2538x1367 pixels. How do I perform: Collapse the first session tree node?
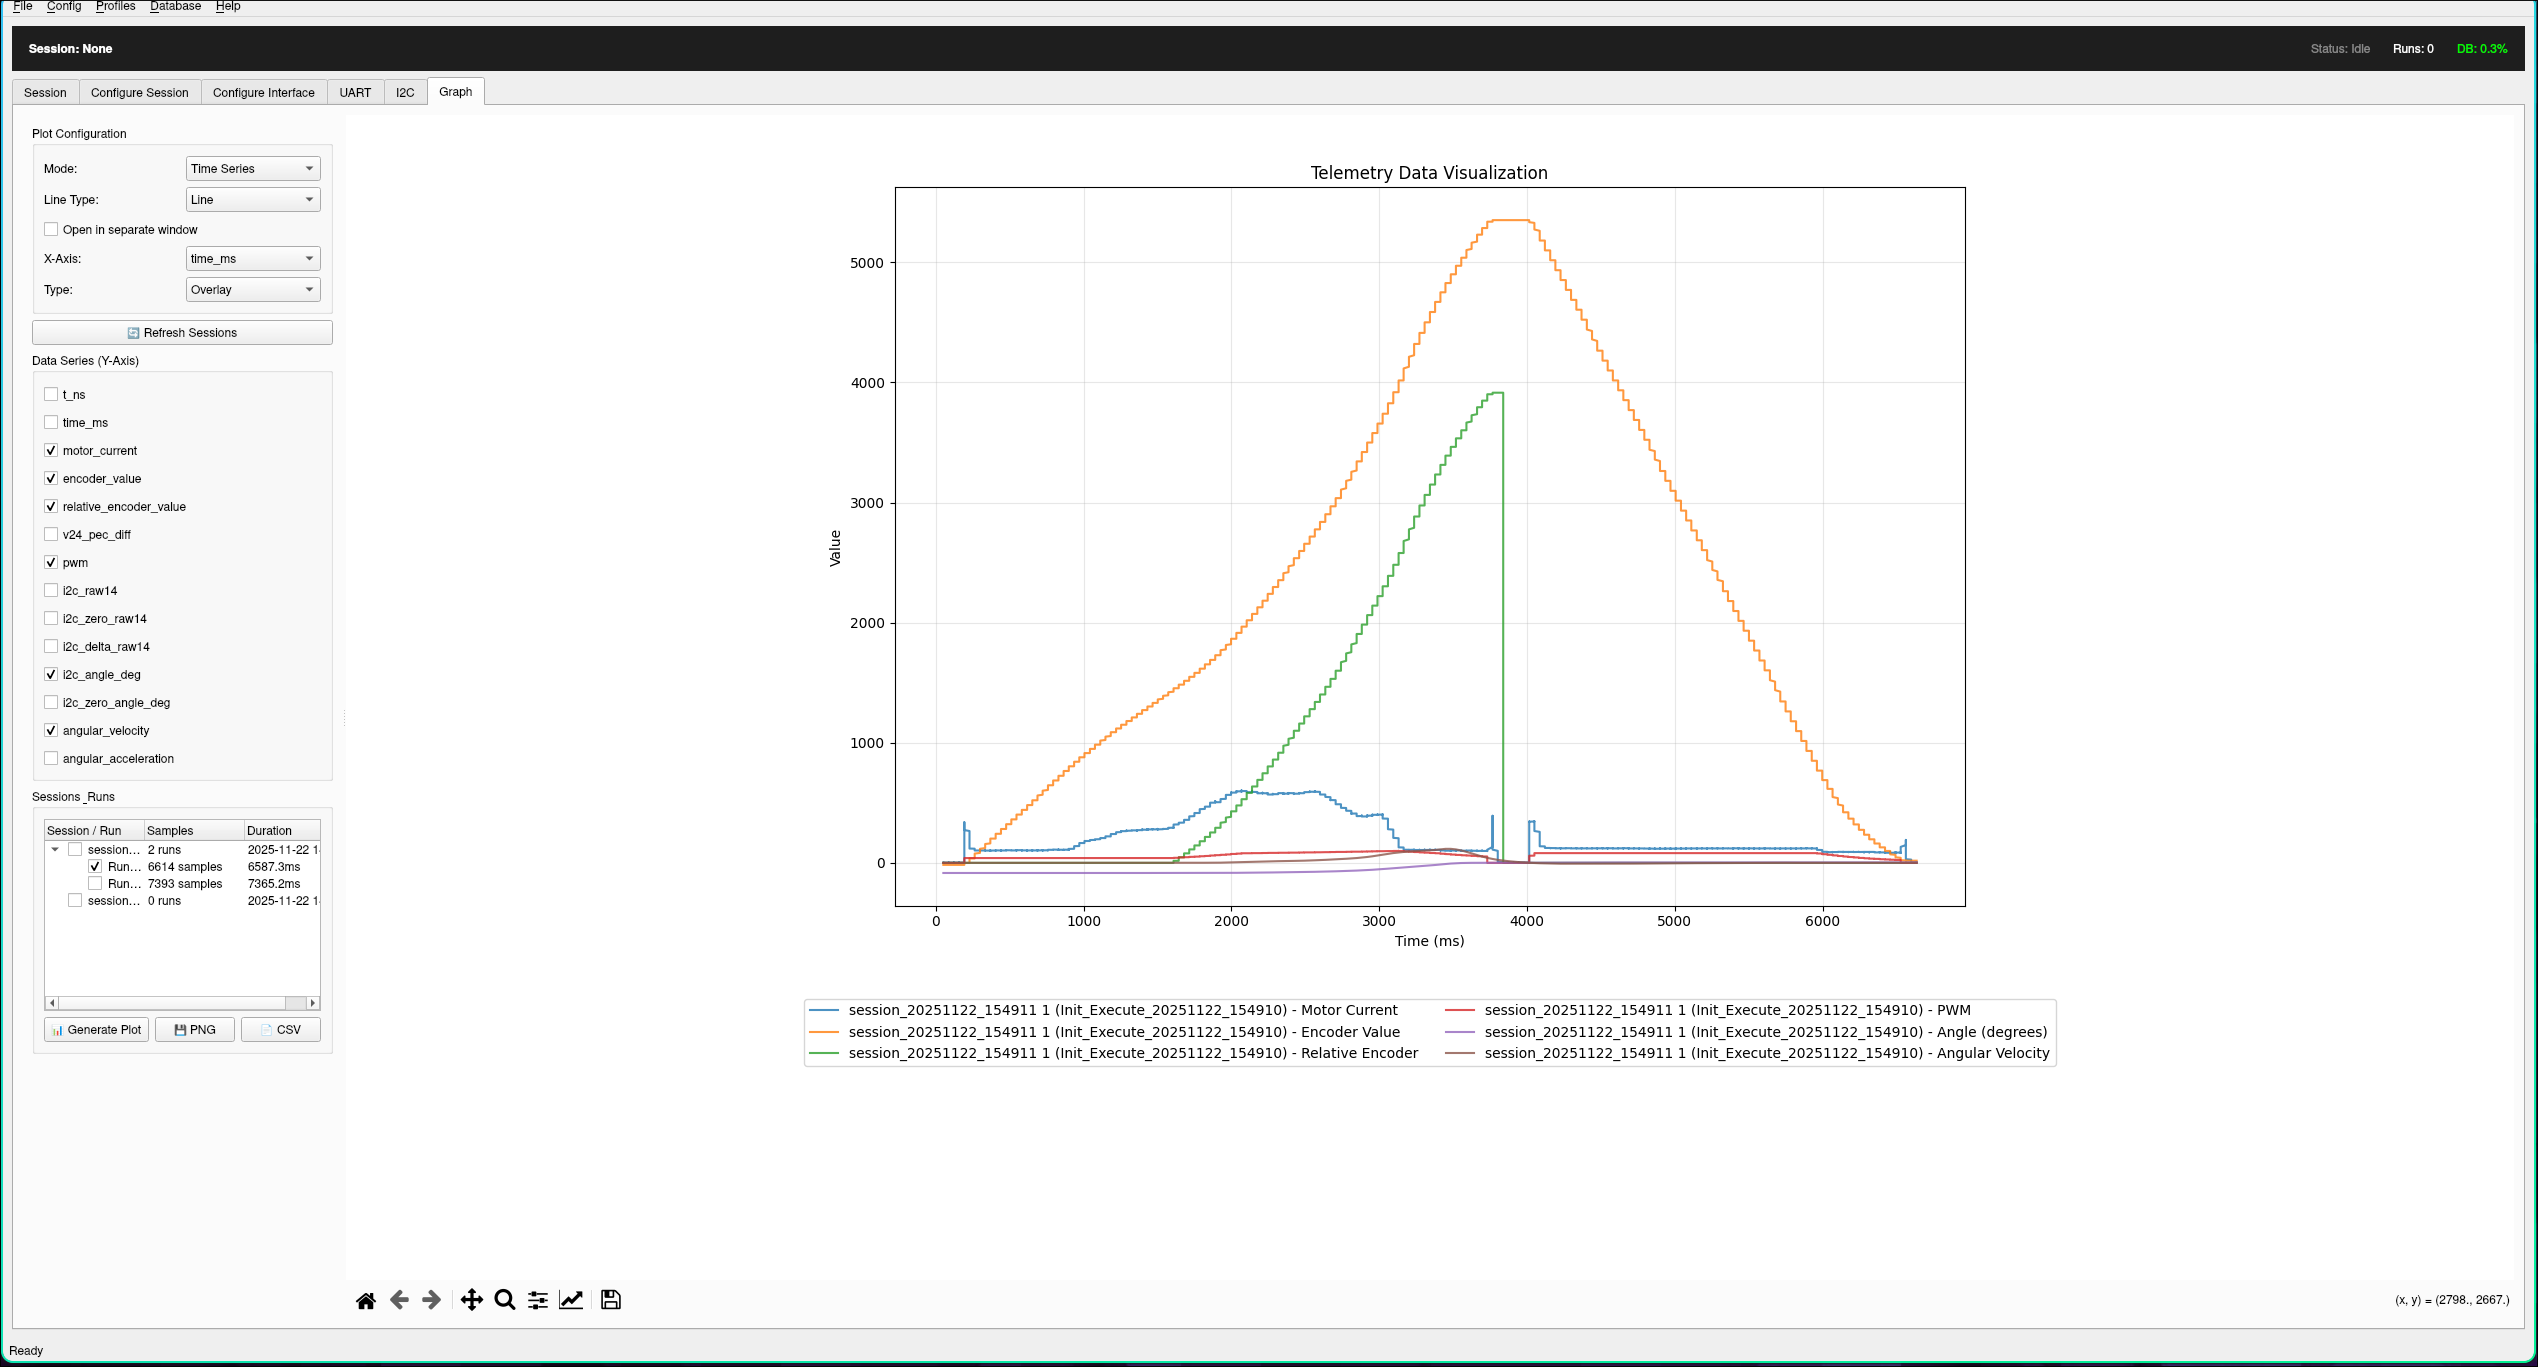55,850
